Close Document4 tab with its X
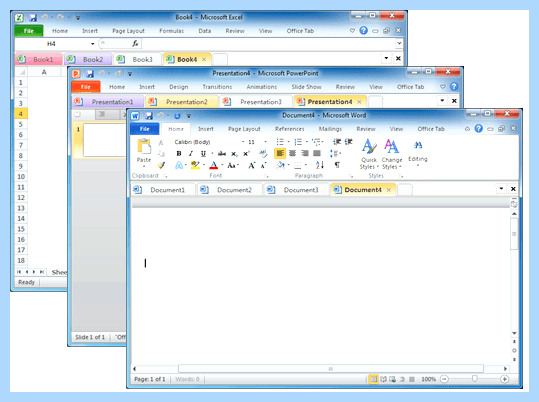539x402 pixels. 388,190
